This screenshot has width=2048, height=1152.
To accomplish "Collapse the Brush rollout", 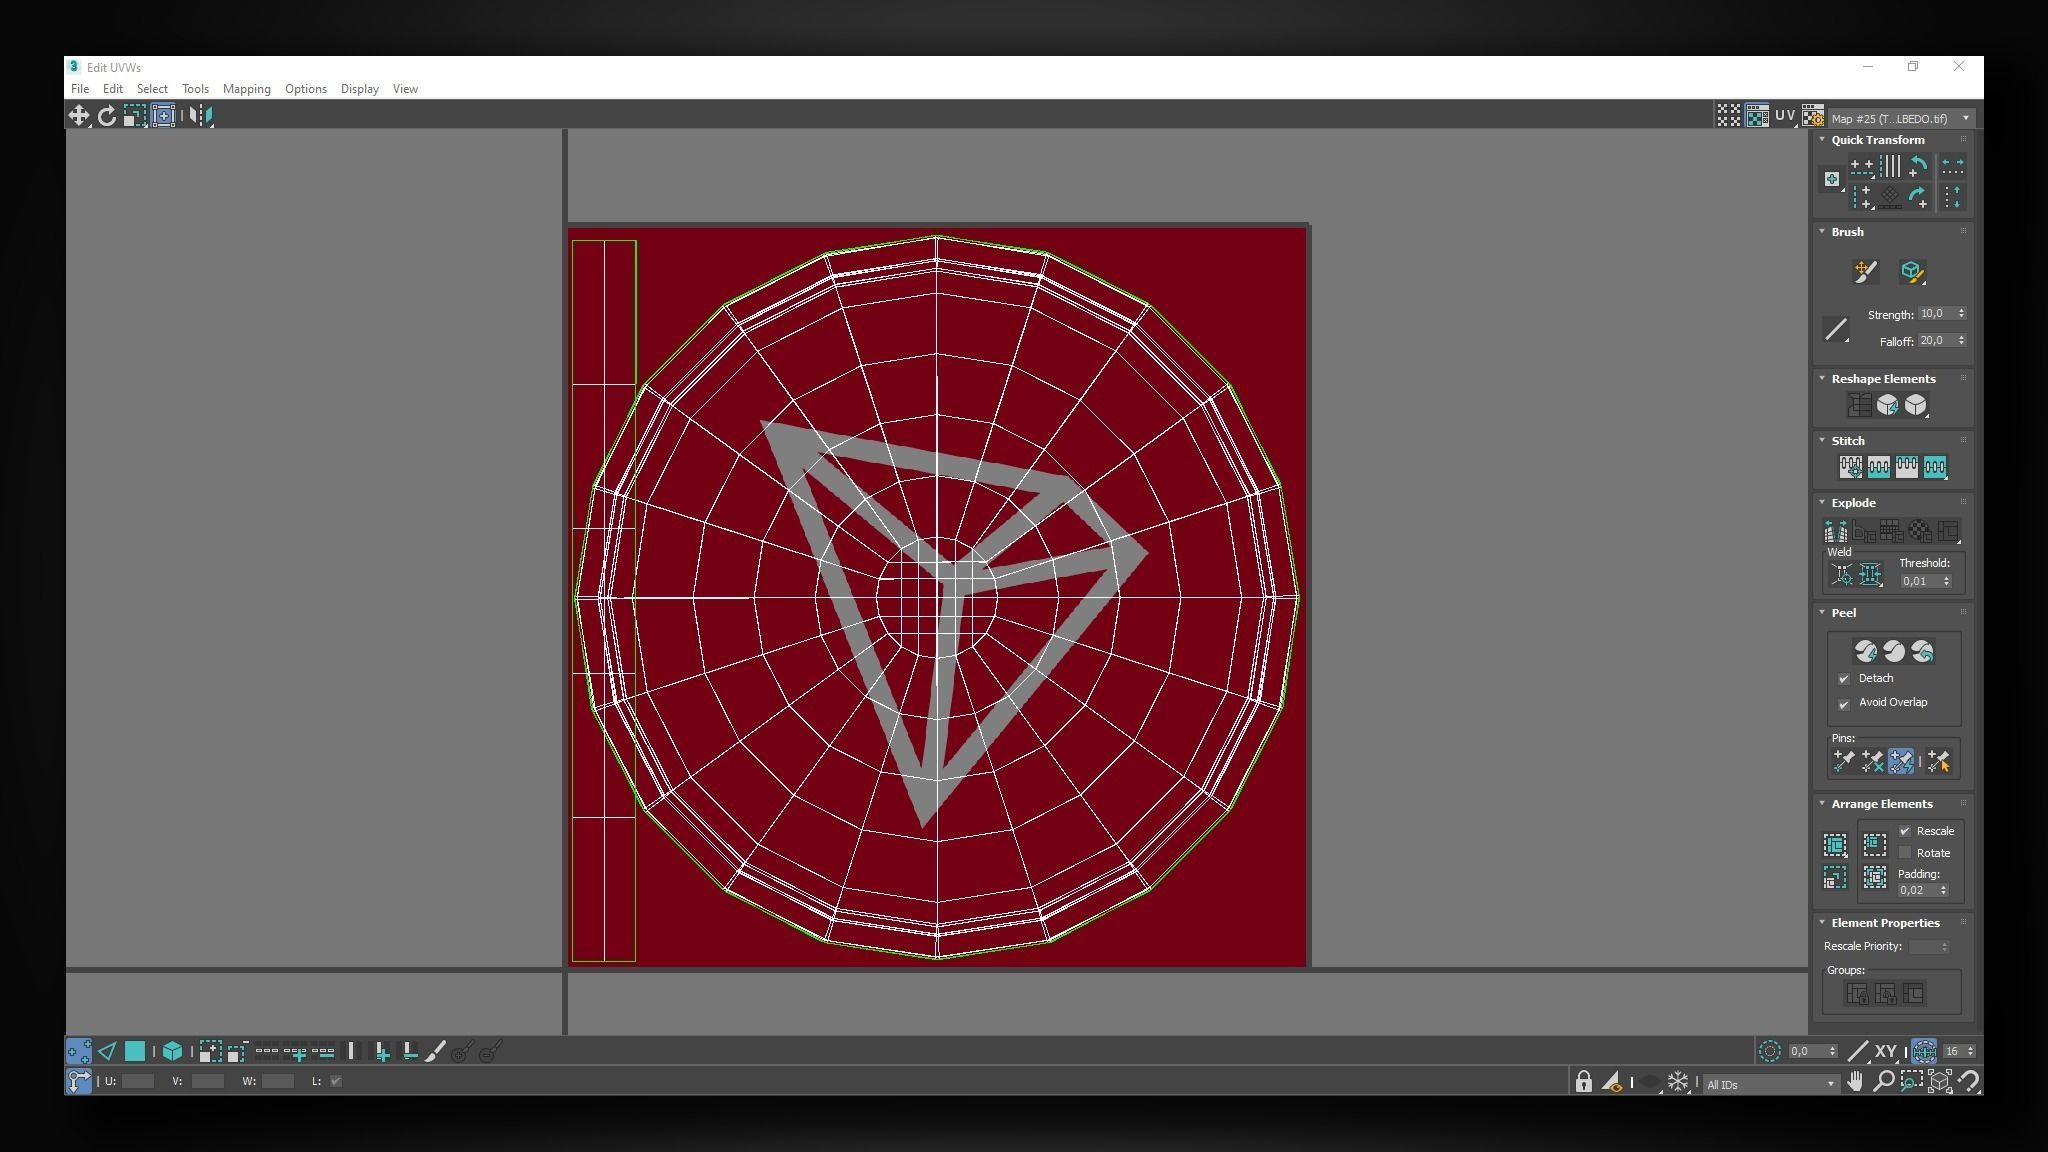I will 1822,231.
